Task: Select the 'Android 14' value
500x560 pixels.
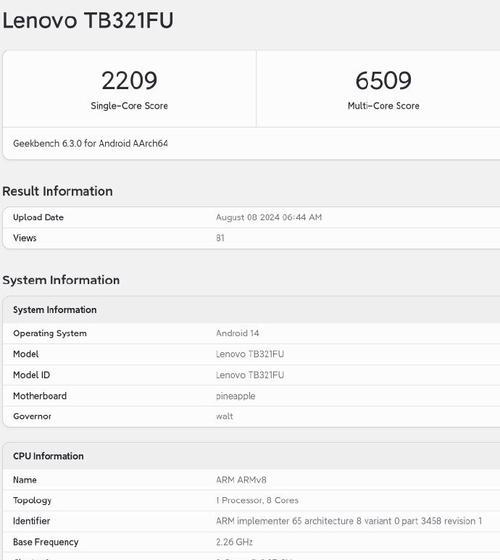Action: [x=238, y=333]
